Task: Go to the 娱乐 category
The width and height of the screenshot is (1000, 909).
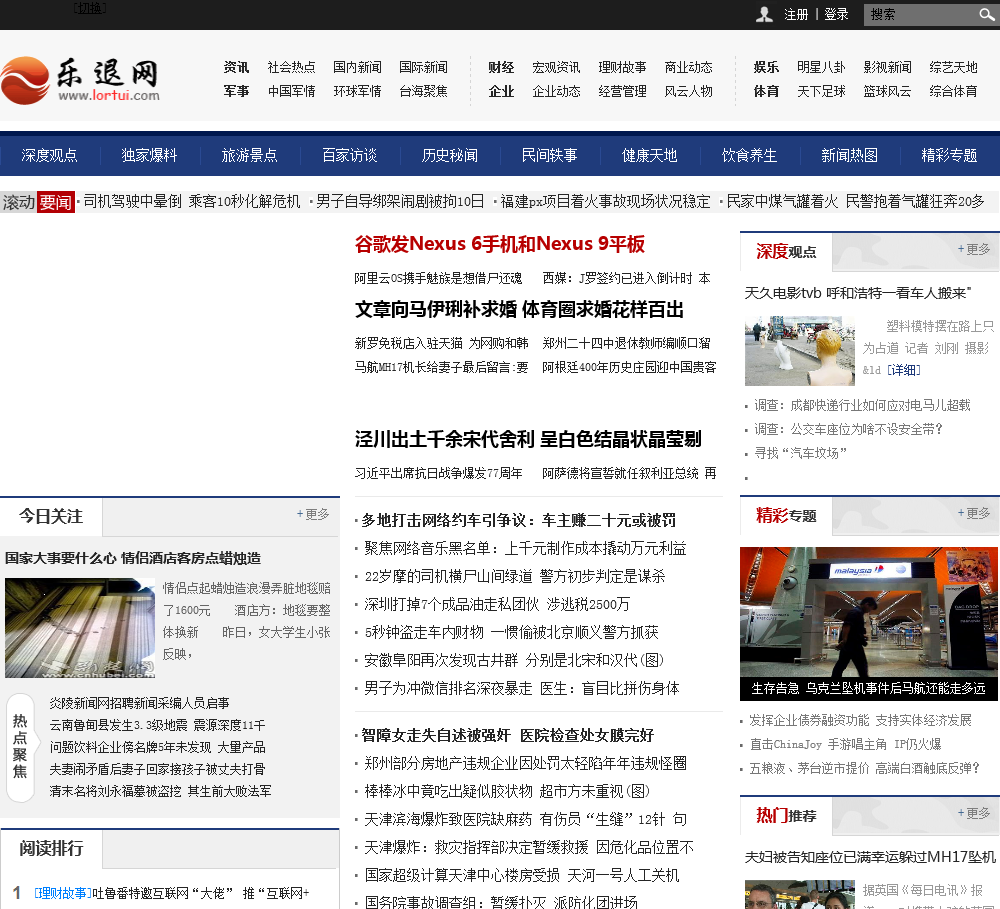Action: tap(766, 68)
